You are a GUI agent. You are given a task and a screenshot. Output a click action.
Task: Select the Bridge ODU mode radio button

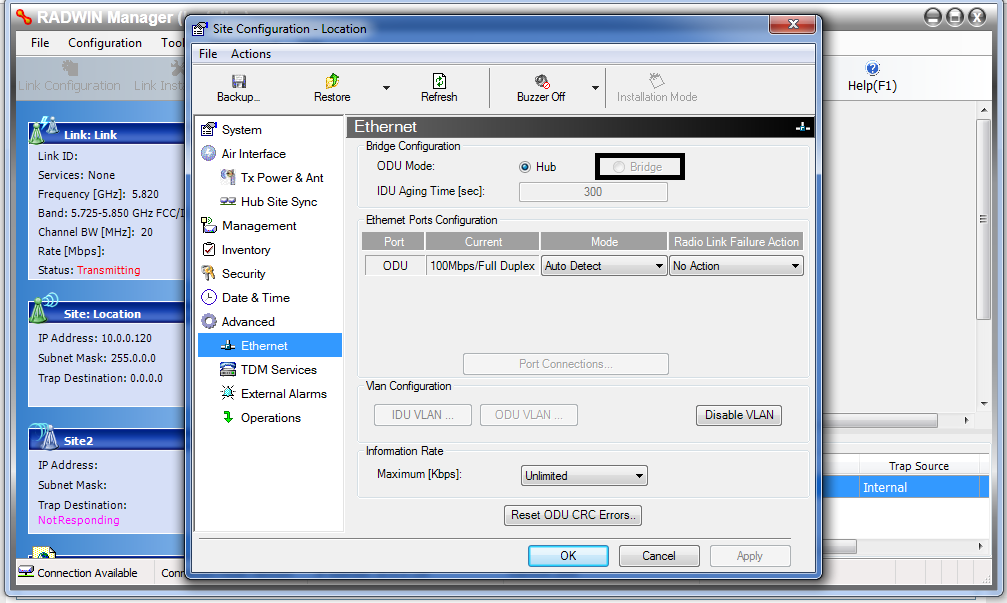[x=618, y=167]
